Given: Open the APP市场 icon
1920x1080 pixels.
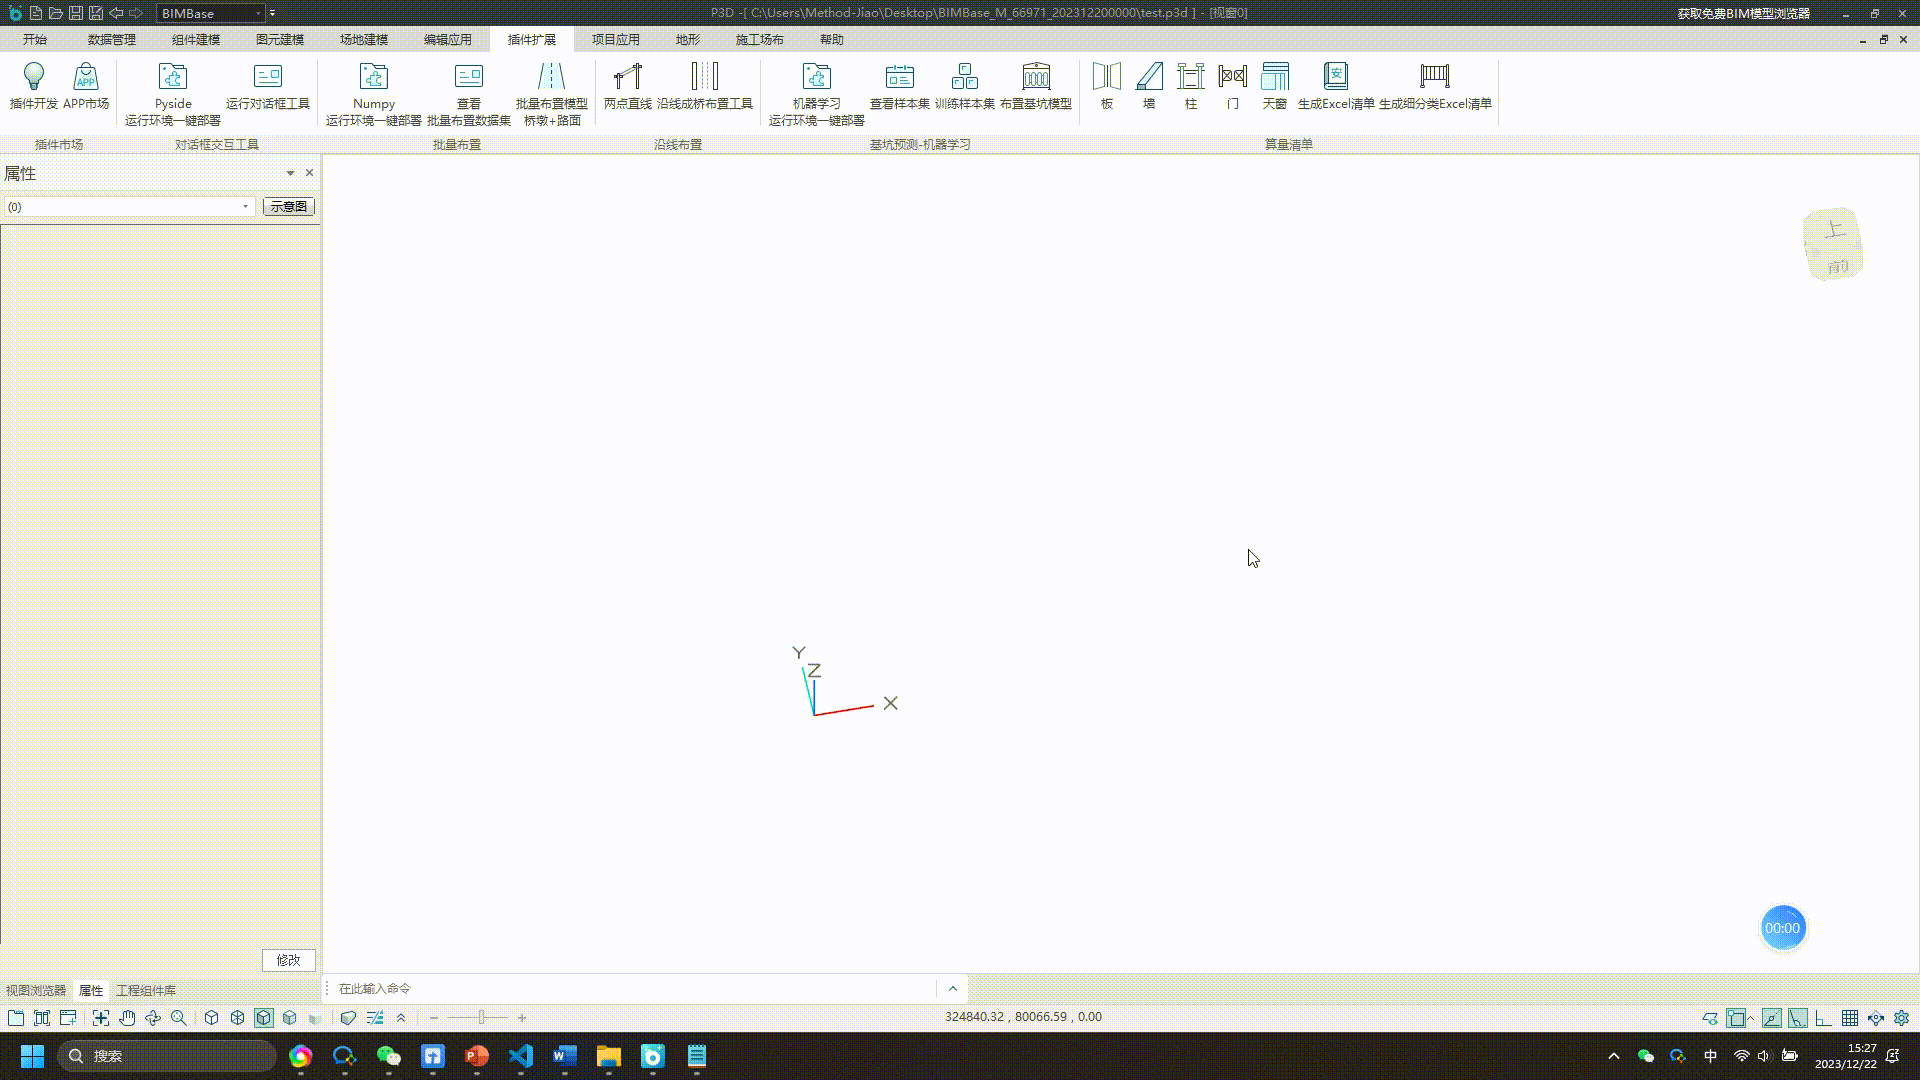Looking at the screenshot, I should coord(86,77).
